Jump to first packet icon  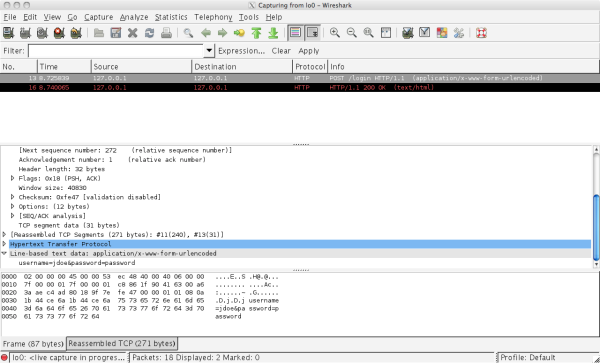(x=256, y=33)
